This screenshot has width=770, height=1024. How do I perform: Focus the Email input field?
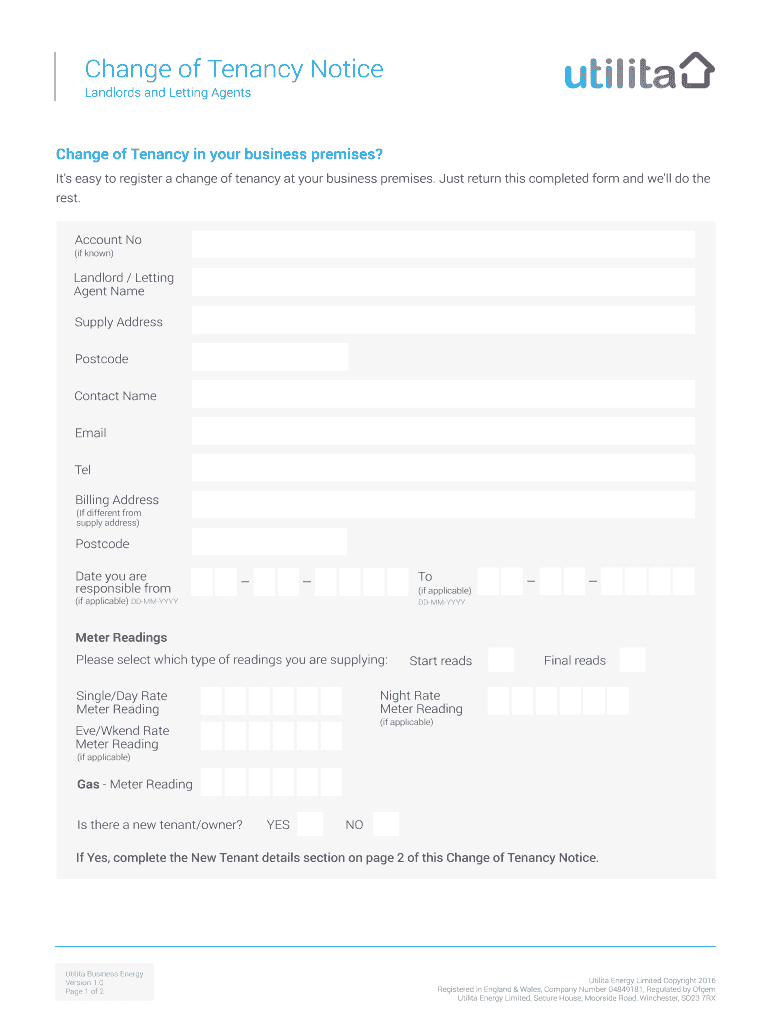point(443,432)
